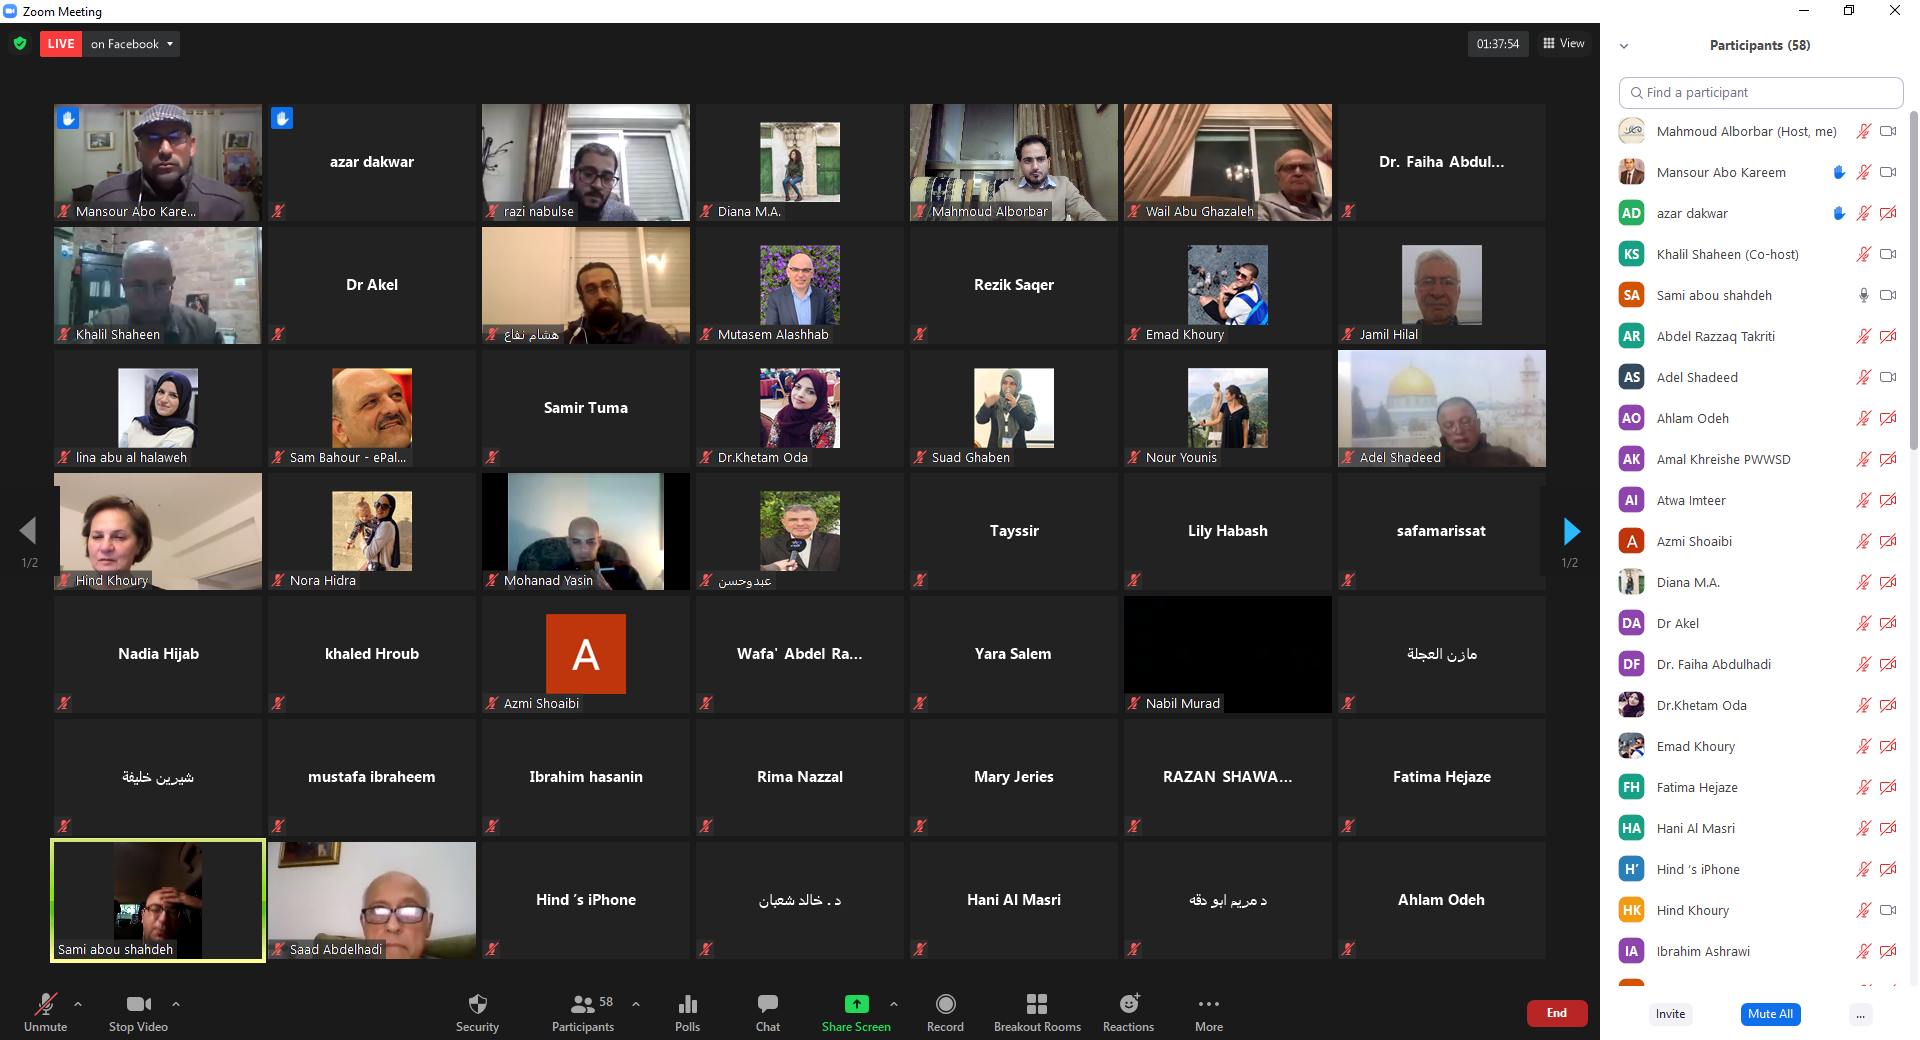The width and height of the screenshot is (1920, 1040).
Task: Open the 'on Facebook' live dropdown
Action: tap(131, 44)
